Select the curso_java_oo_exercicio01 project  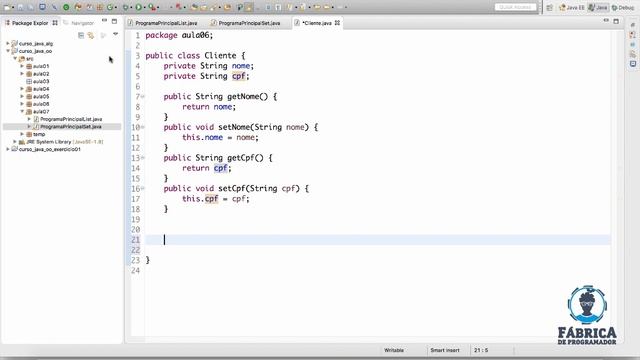[x=46, y=149]
